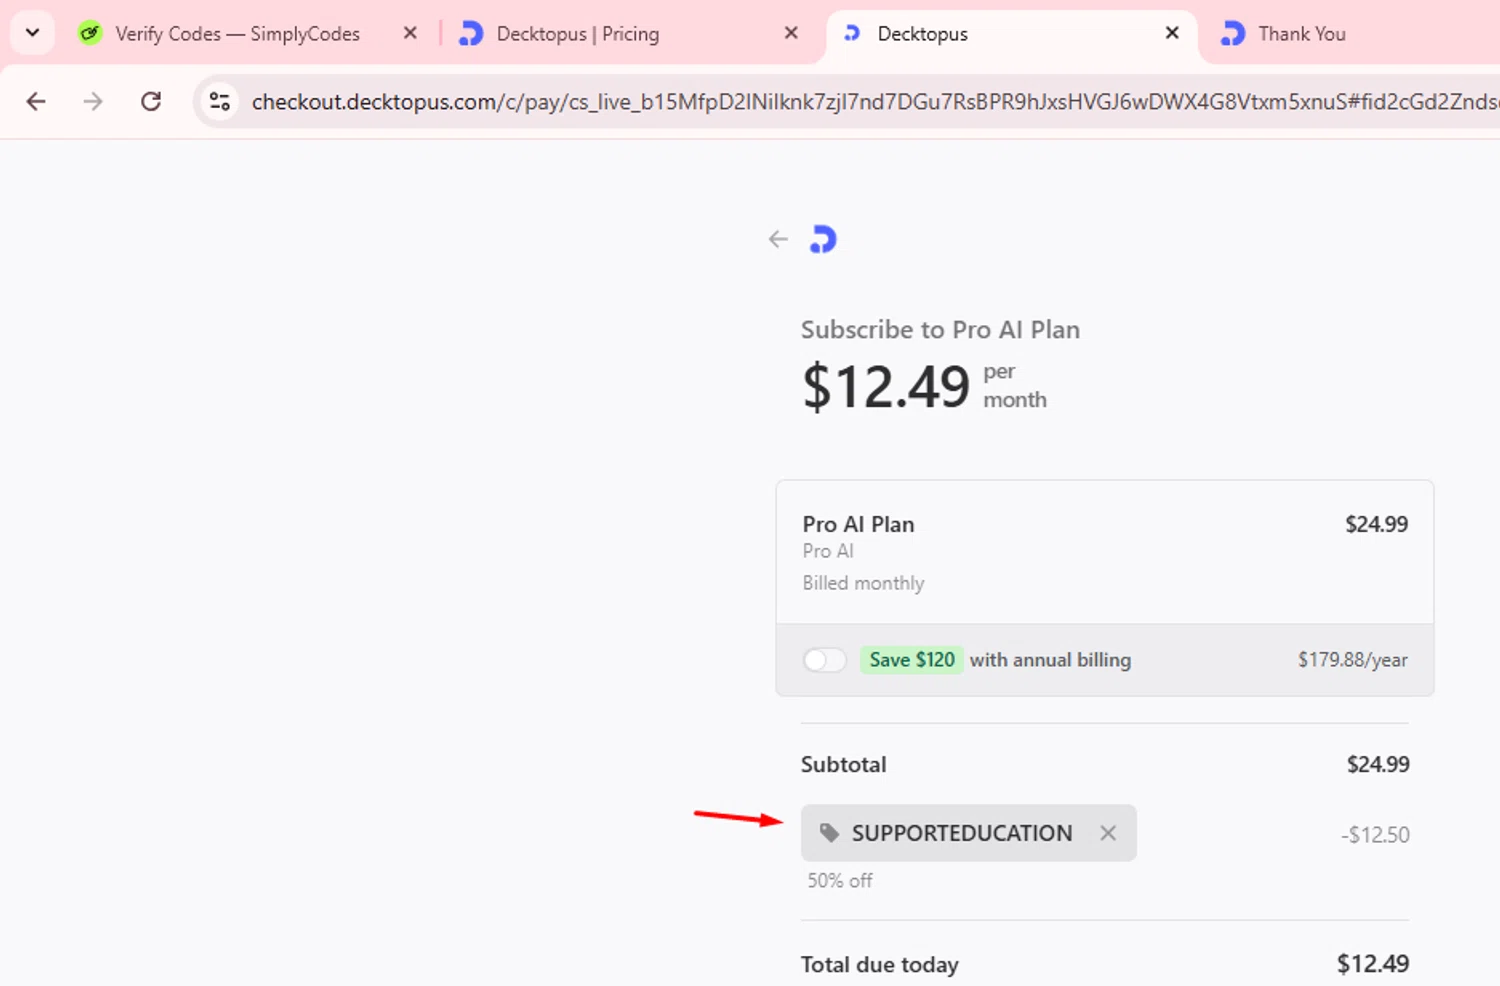This screenshot has height=986, width=1500.
Task: Click the 50% off label
Action: [x=840, y=881]
